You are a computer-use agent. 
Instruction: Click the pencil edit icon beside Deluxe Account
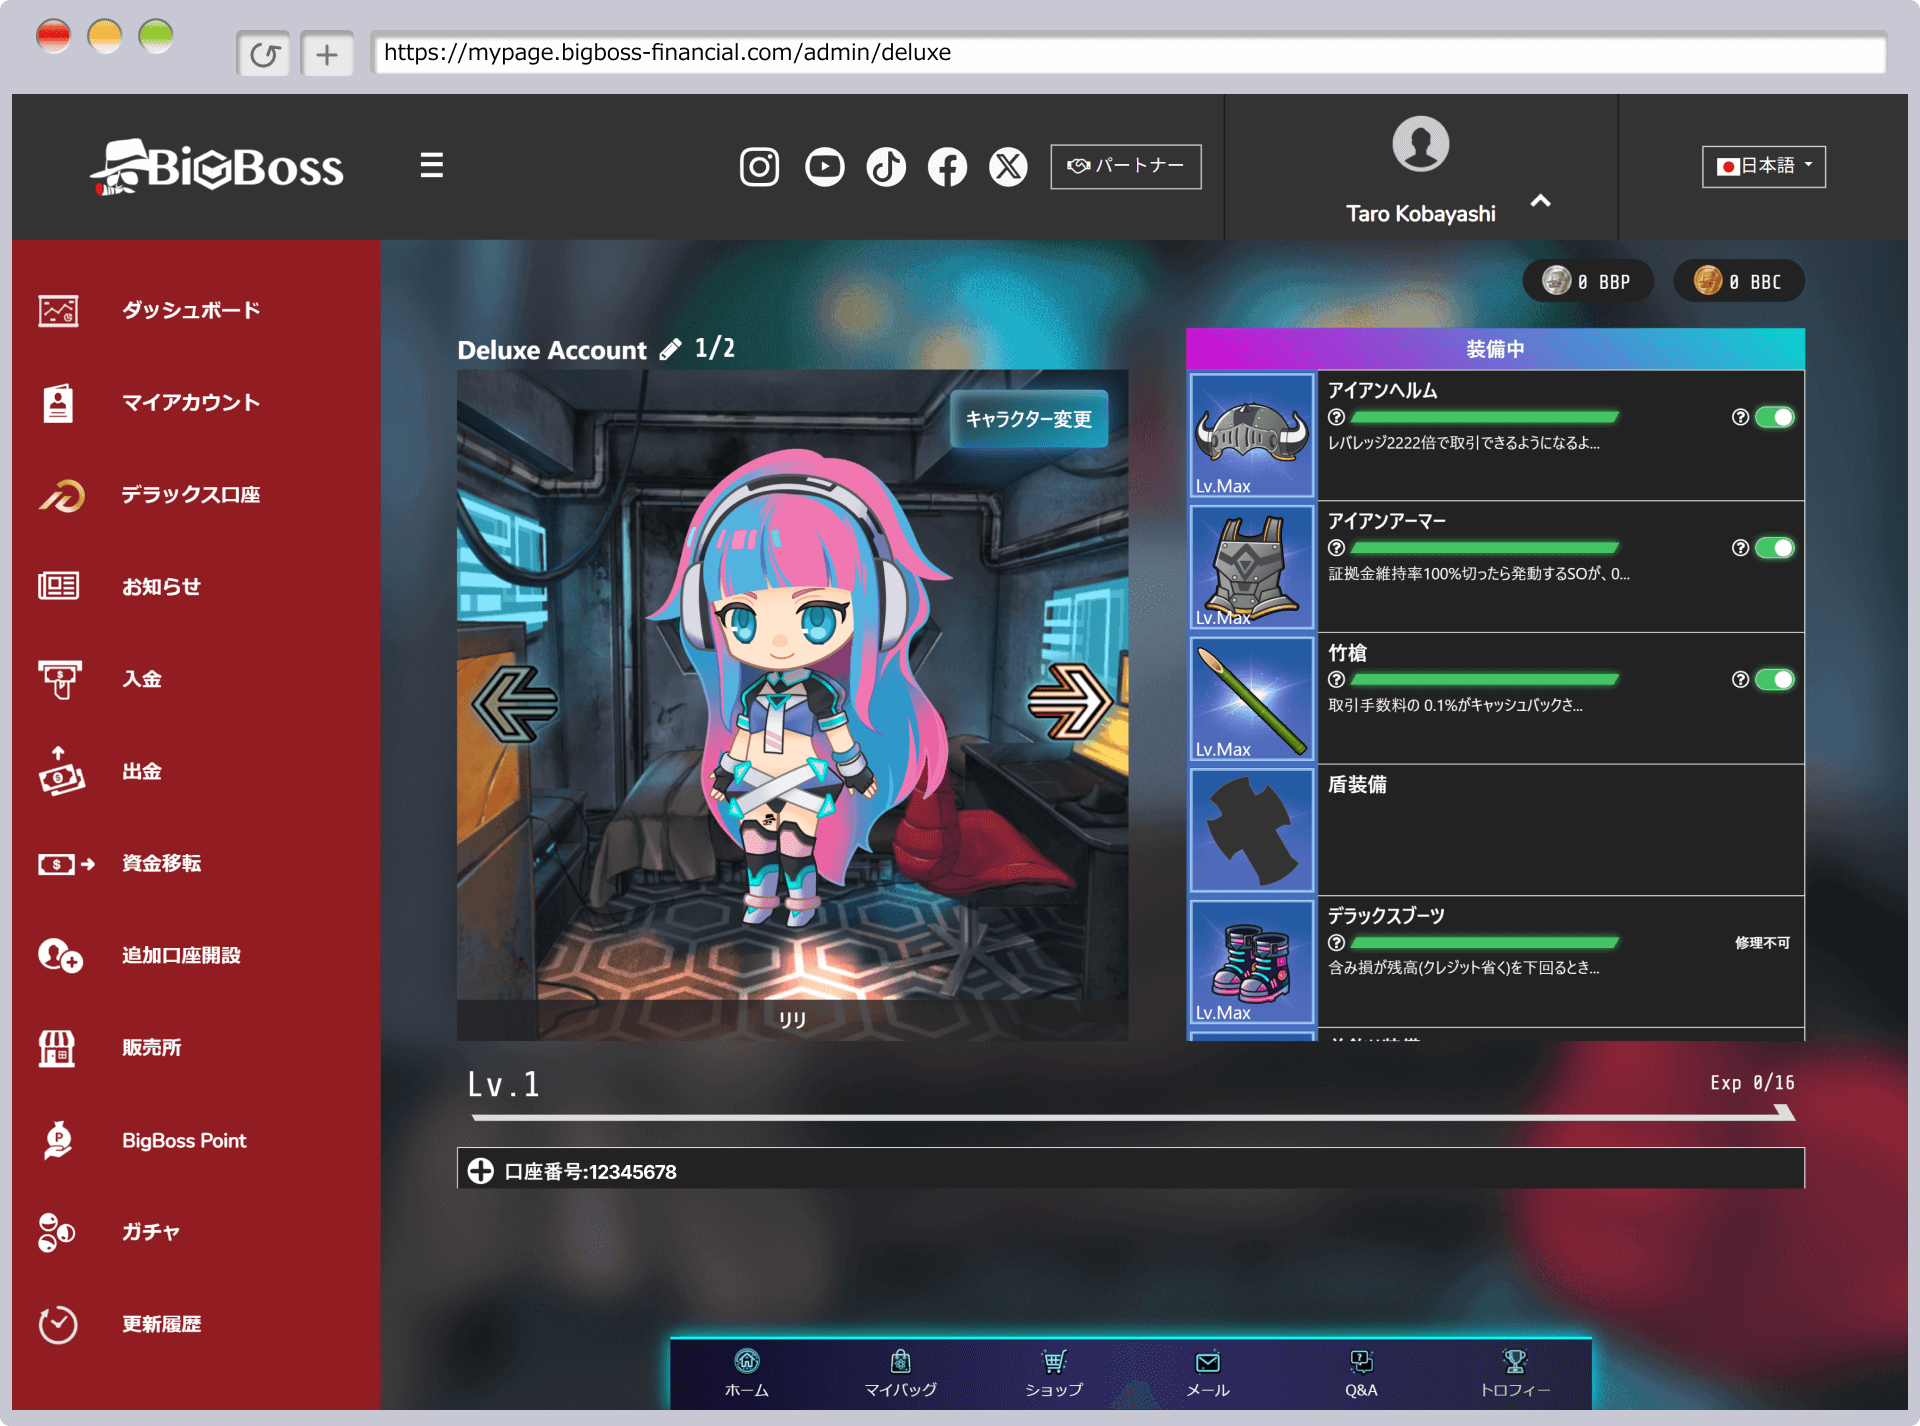pyautogui.click(x=670, y=349)
